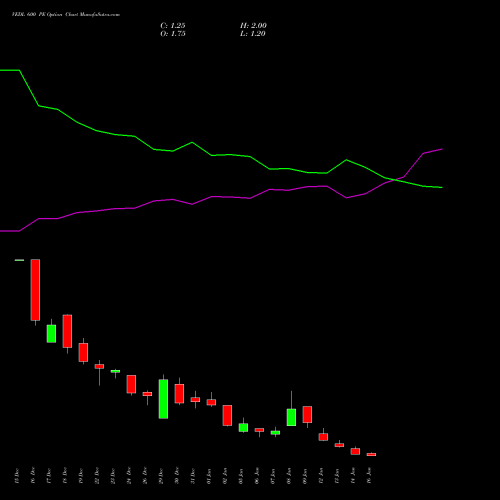Click the '09 Jan' date label
The width and height of the screenshot is (500, 500).
[x=305, y=476]
